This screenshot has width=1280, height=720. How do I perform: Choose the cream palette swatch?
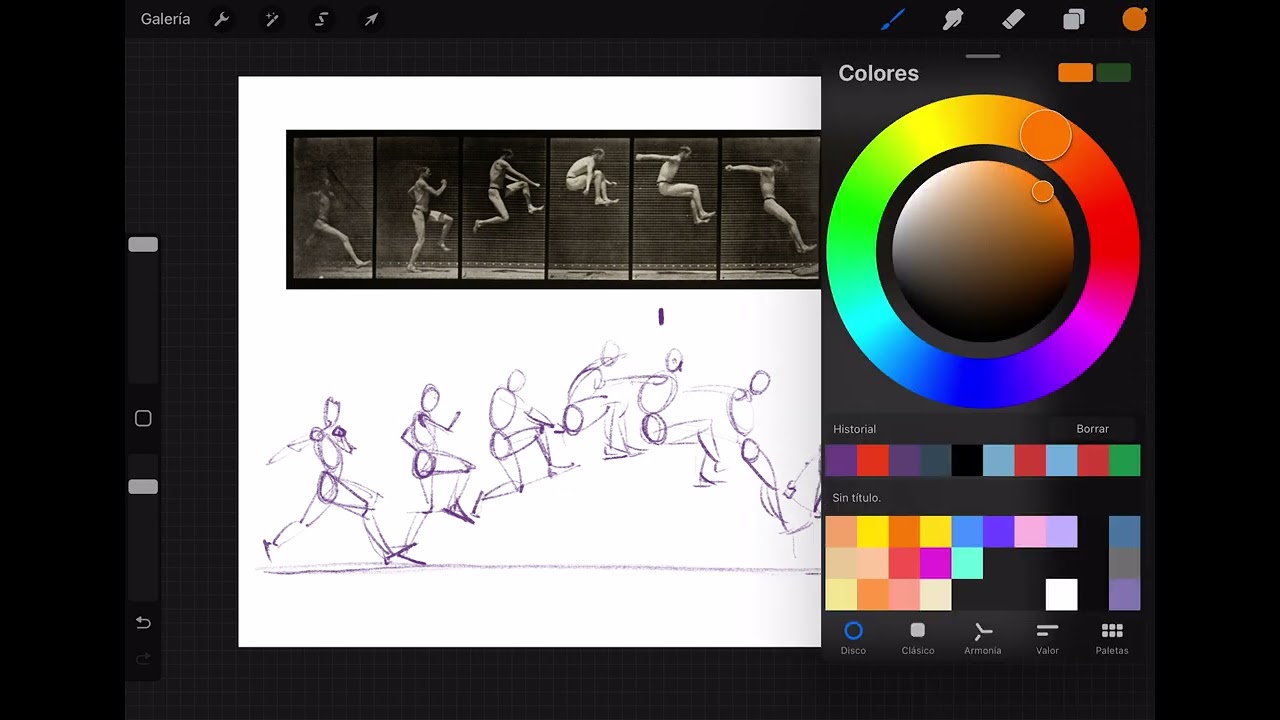pos(935,594)
